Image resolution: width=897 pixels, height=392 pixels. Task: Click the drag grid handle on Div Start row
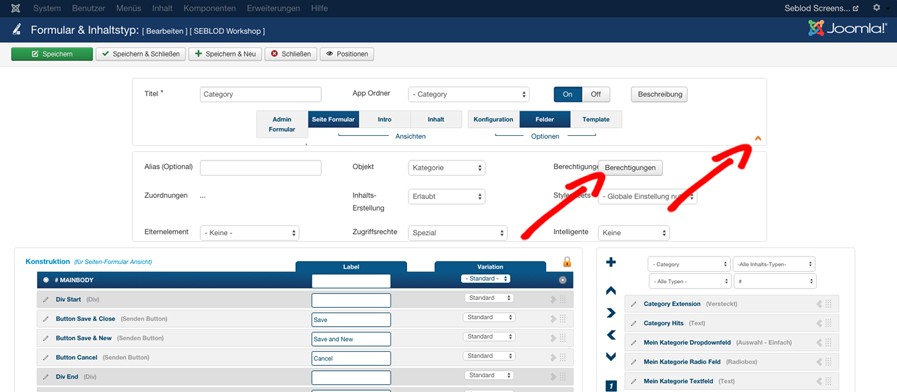tap(562, 299)
